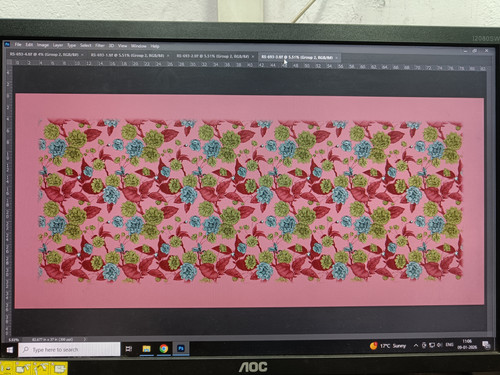
Task: Open the Image menu
Action: click(43, 45)
